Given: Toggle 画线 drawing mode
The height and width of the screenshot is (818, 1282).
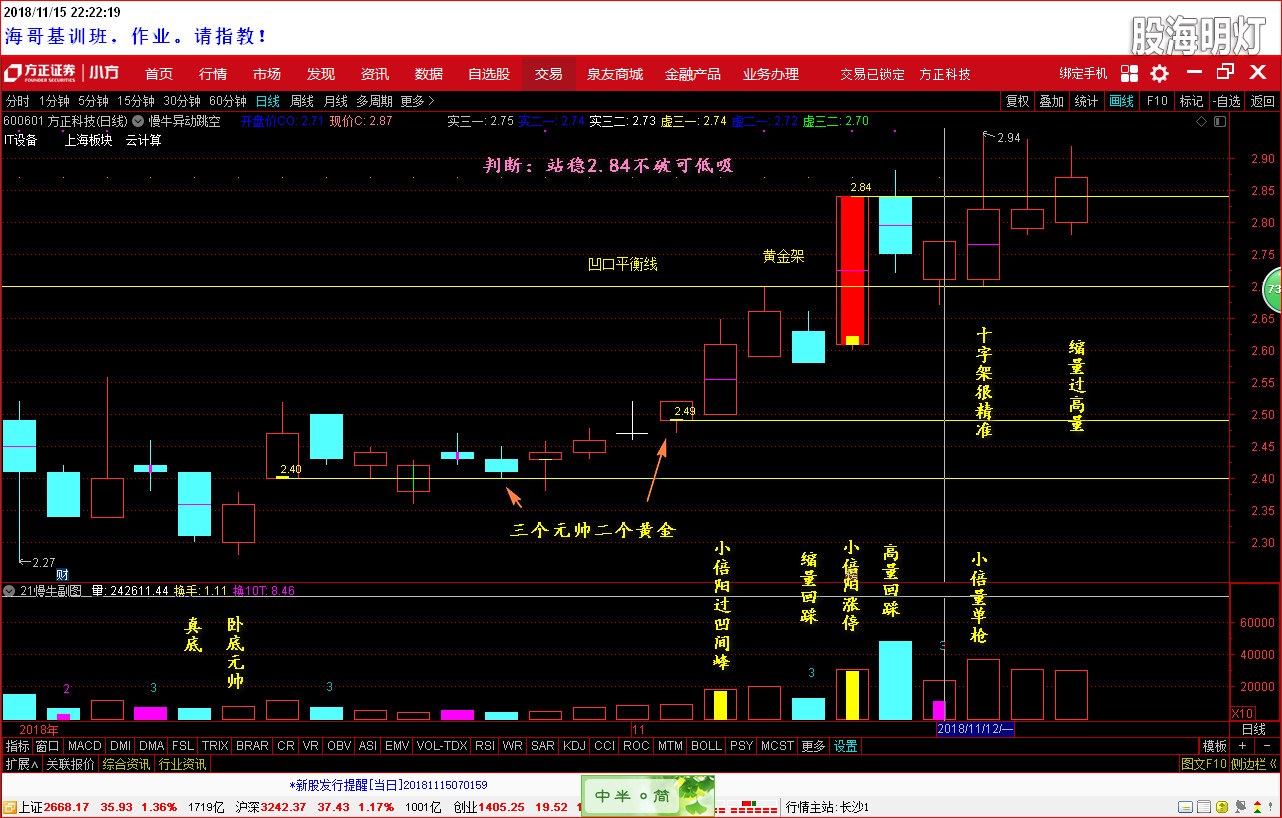Looking at the screenshot, I should 1123,101.
